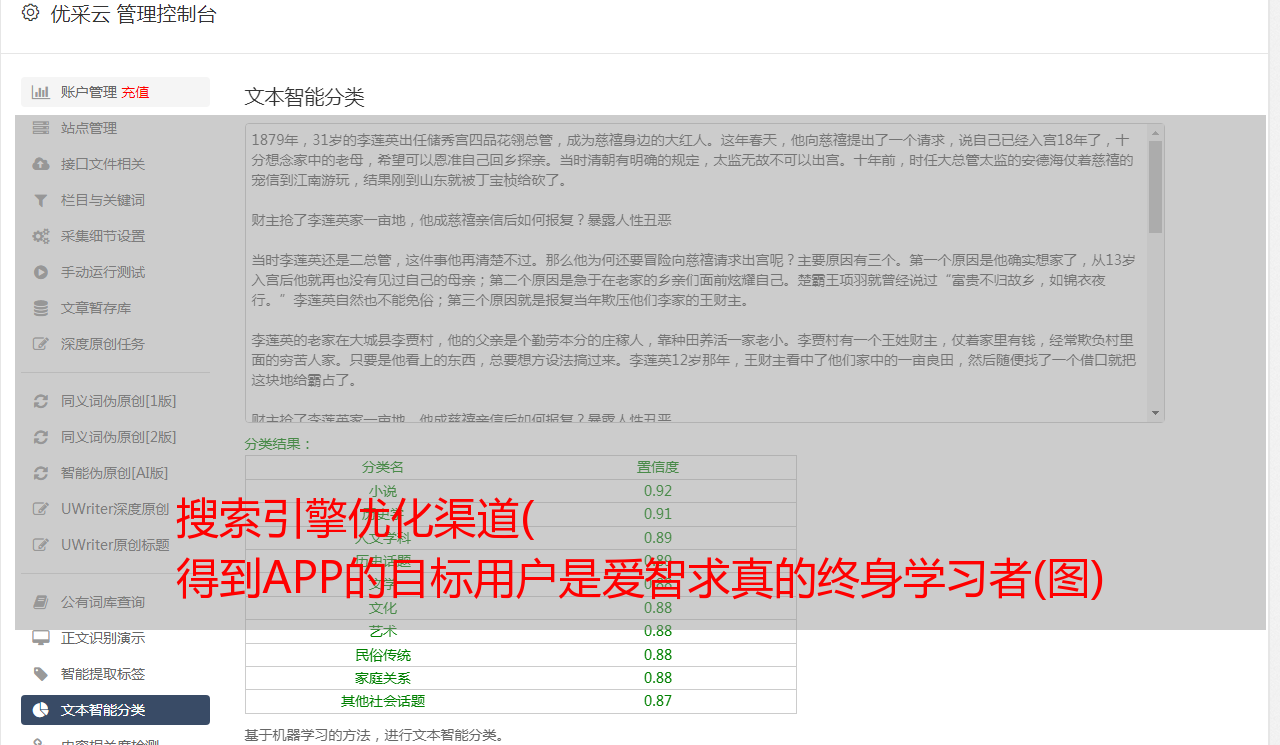The height and width of the screenshot is (745, 1280).
Task: Click the 0.88 value in the 家庭关系 row
Action: (658, 678)
